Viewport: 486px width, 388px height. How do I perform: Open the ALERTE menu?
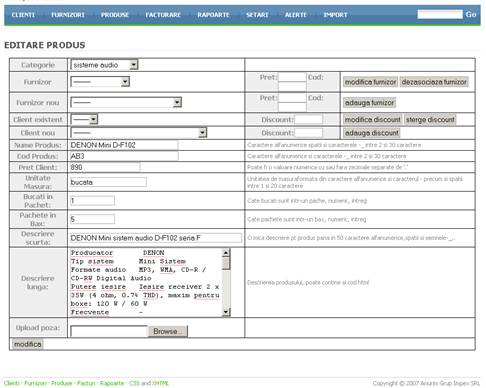(x=295, y=15)
